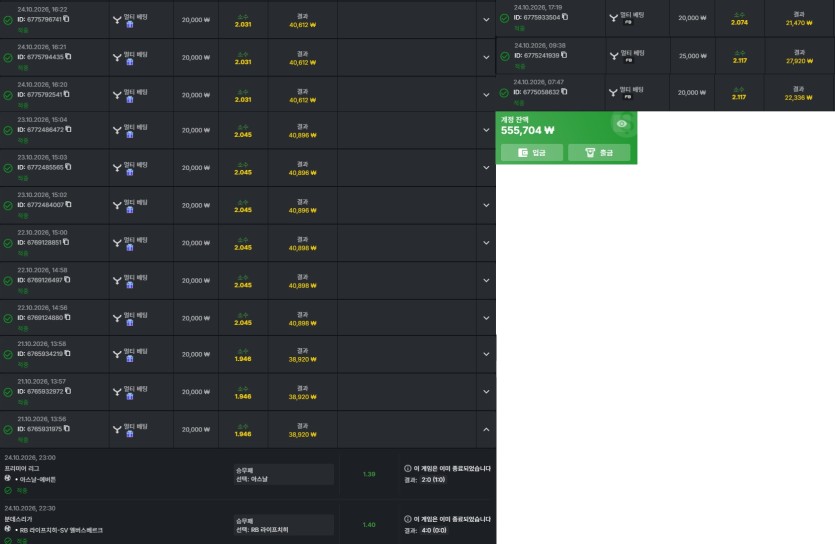Click soccer ball icon next to 아스날-에버튼

point(7,479)
